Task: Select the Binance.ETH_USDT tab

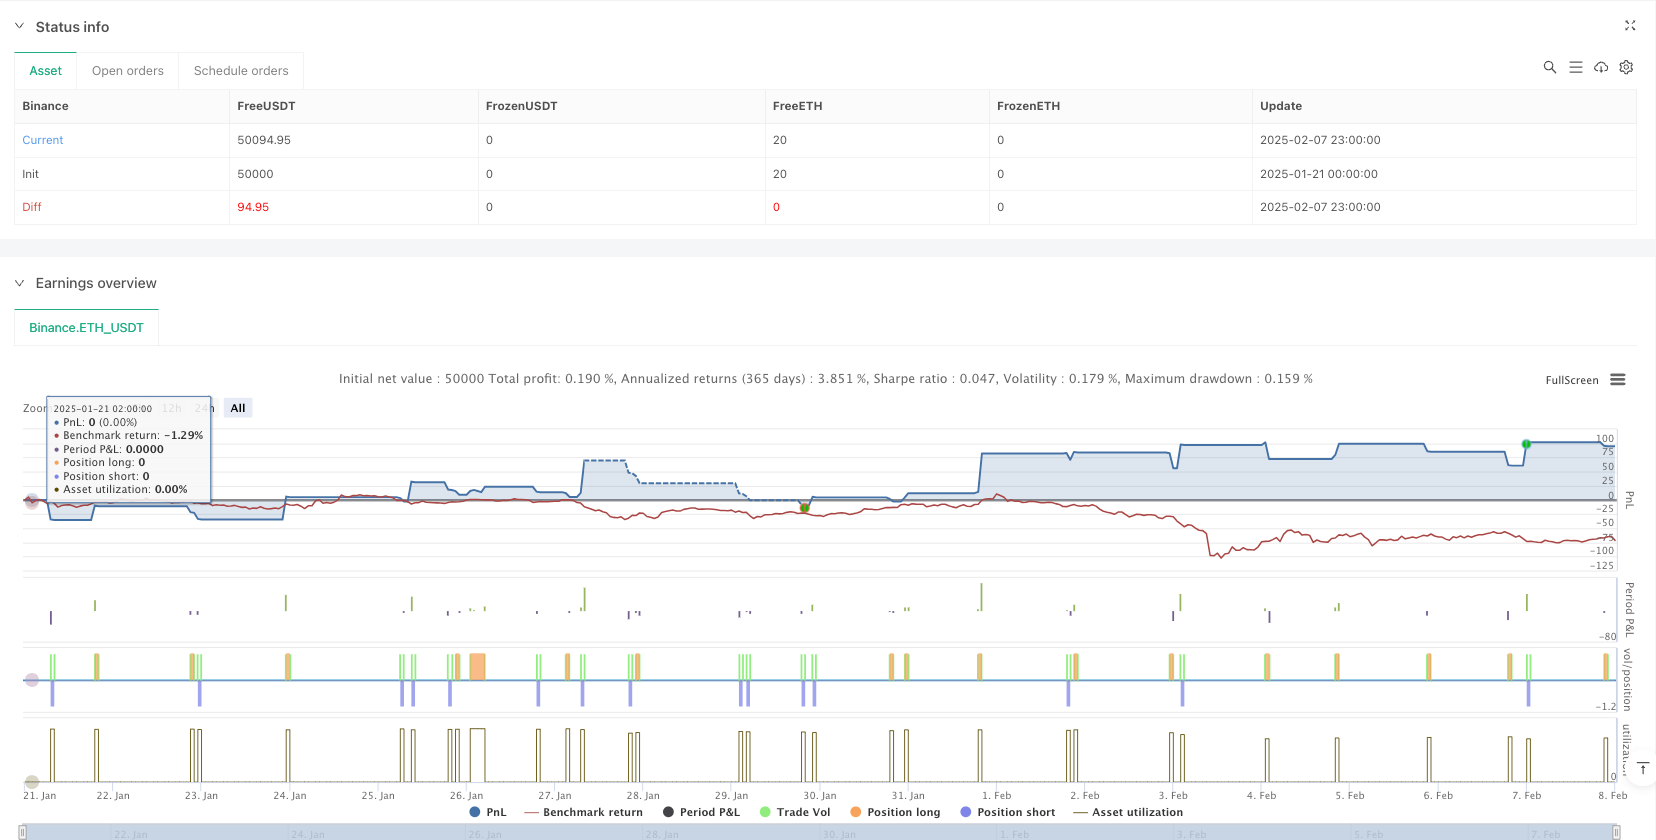Action: [86, 328]
